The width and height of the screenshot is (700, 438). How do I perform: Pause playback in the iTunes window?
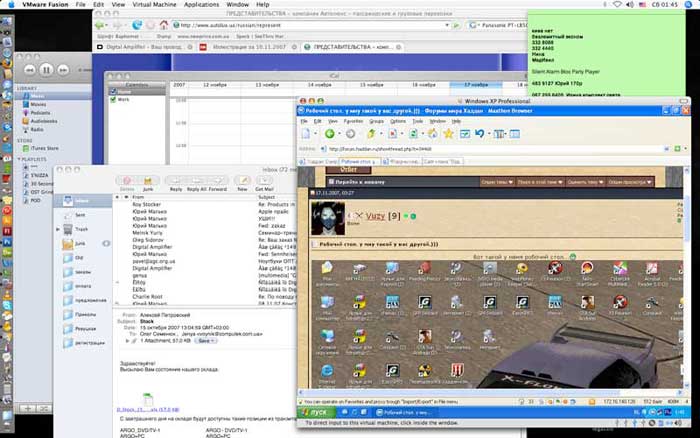pyautogui.click(x=46, y=70)
